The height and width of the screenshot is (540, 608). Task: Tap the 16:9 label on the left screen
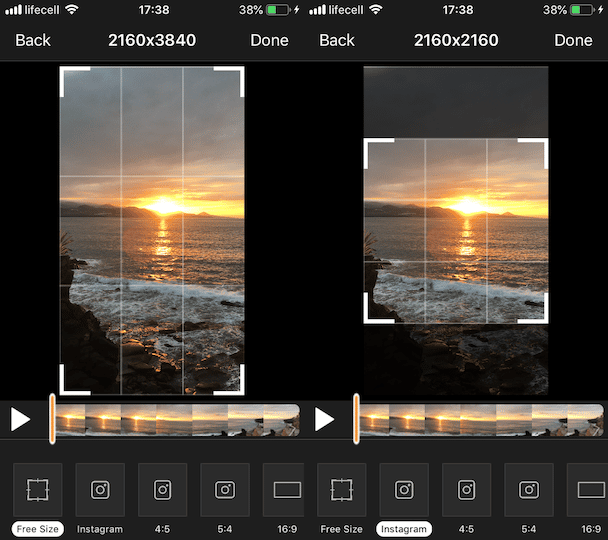pyautogui.click(x=287, y=529)
